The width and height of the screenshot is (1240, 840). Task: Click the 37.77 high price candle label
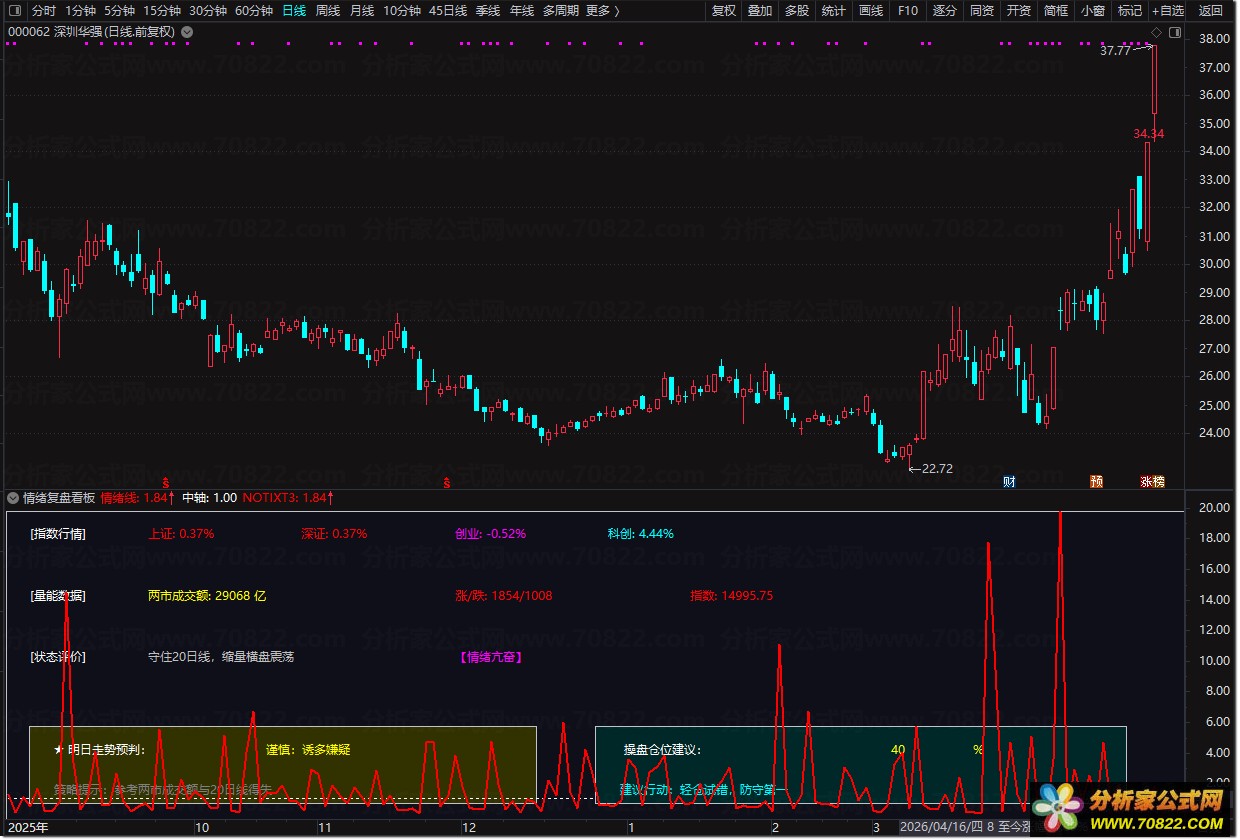[1114, 50]
